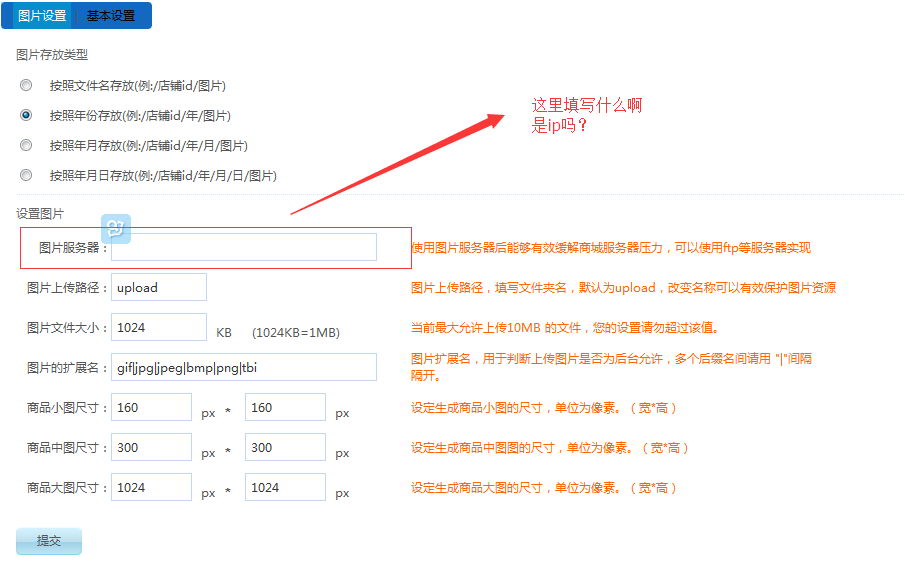Click 商品中图尺寸 height field

(285, 447)
